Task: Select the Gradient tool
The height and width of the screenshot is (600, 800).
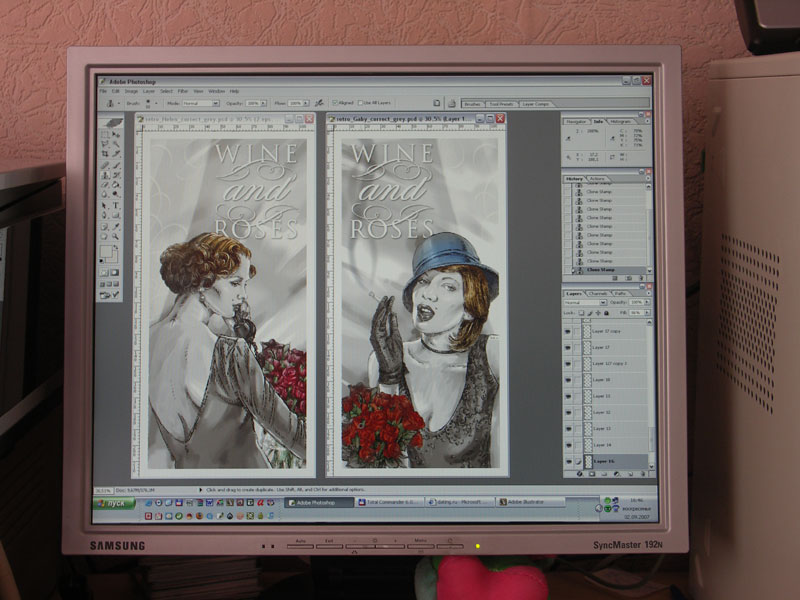Action: point(116,185)
